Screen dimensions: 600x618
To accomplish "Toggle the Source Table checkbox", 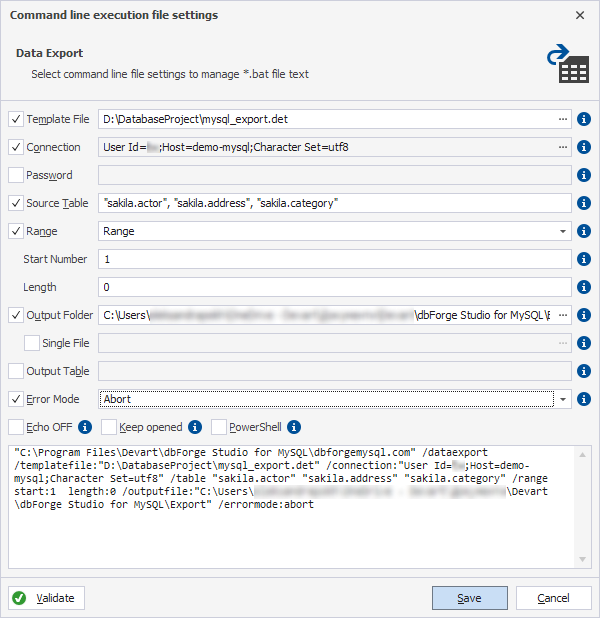I will [x=16, y=203].
